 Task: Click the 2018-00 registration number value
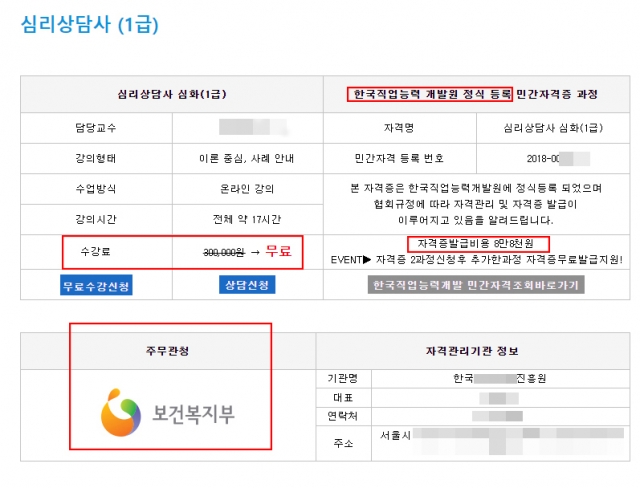(x=543, y=159)
